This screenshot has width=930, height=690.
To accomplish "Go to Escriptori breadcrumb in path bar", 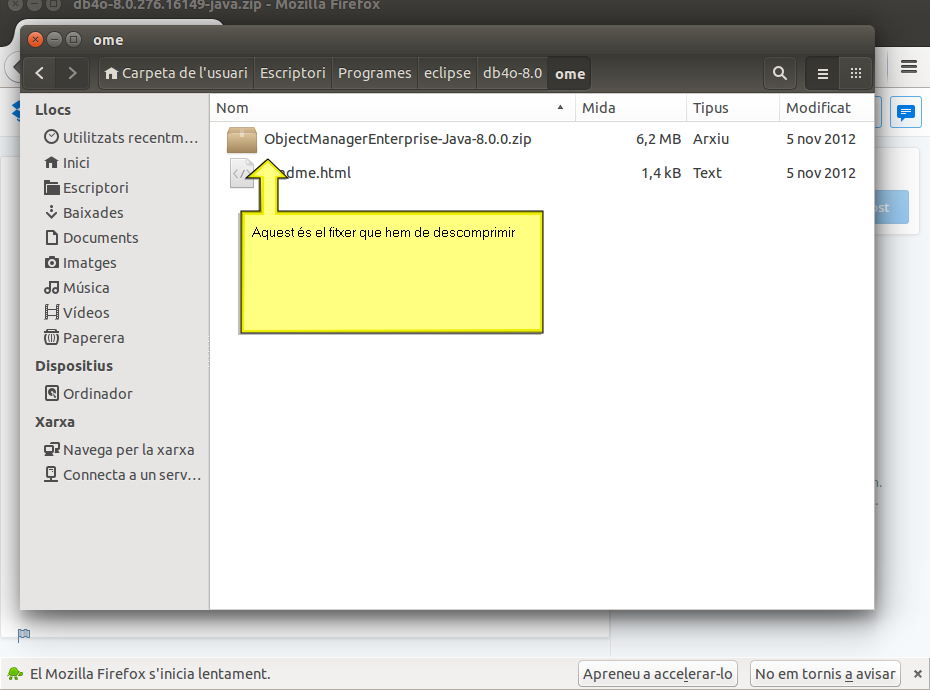I will point(293,73).
